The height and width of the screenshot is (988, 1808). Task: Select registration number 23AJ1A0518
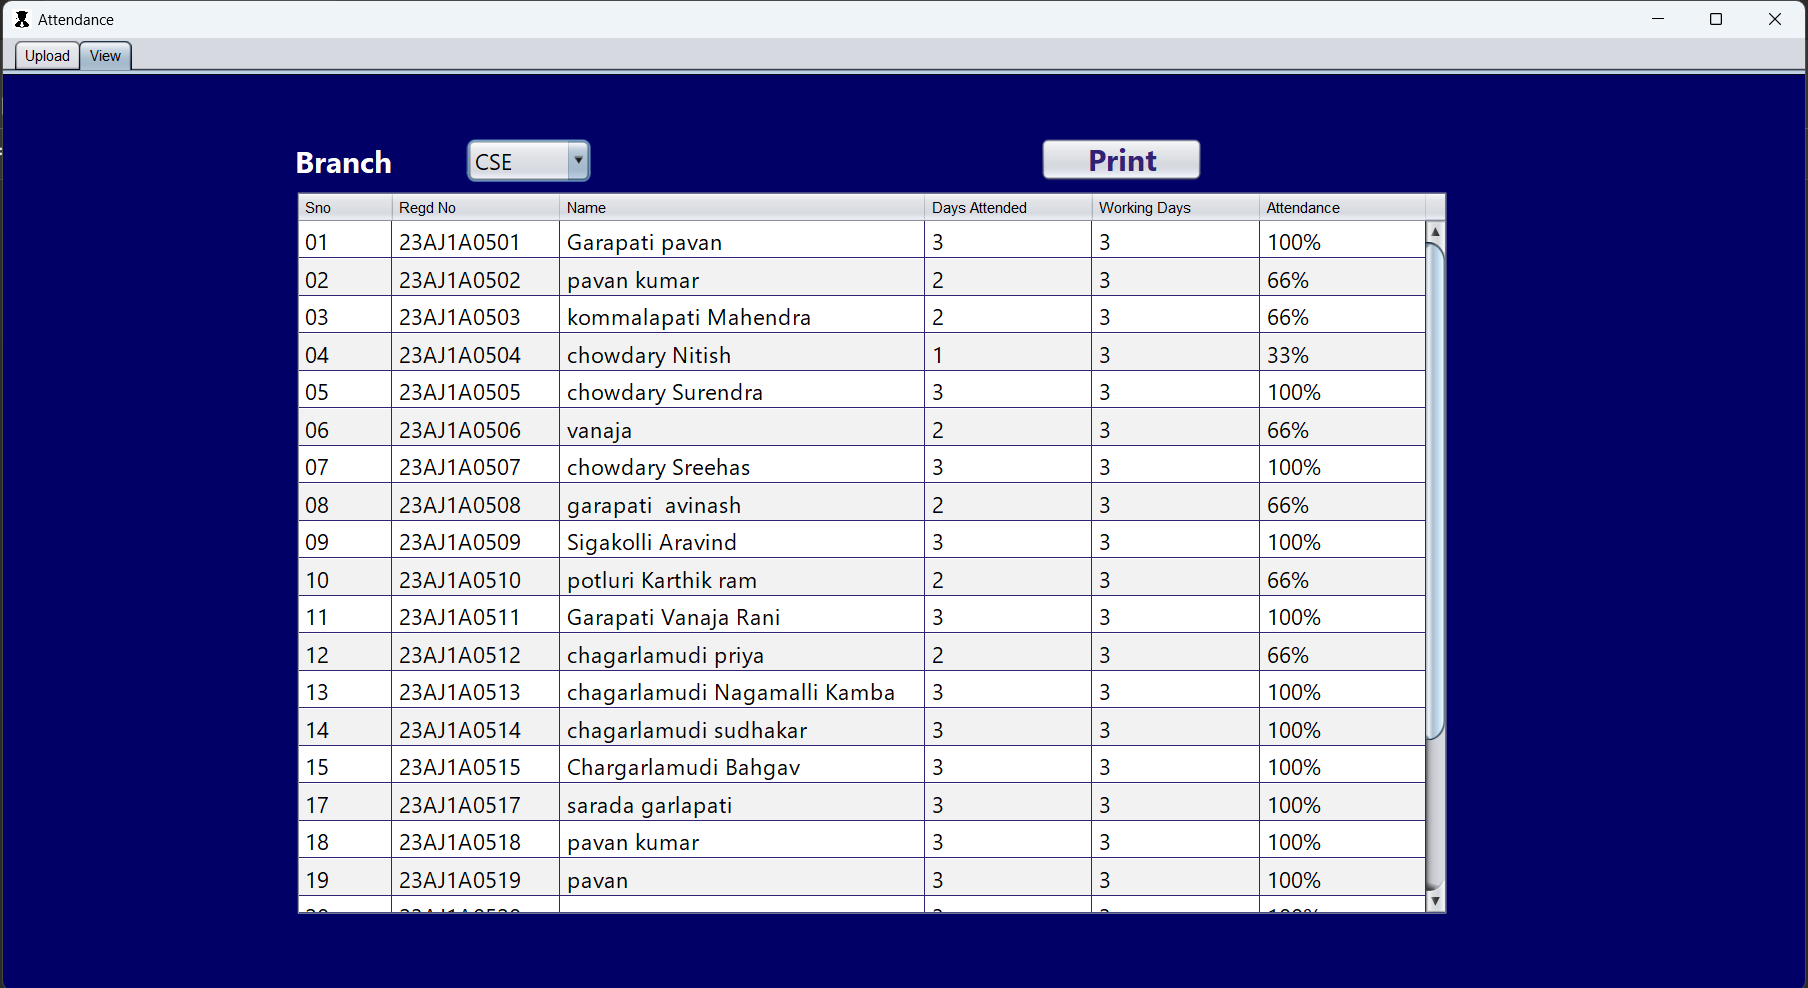475,842
